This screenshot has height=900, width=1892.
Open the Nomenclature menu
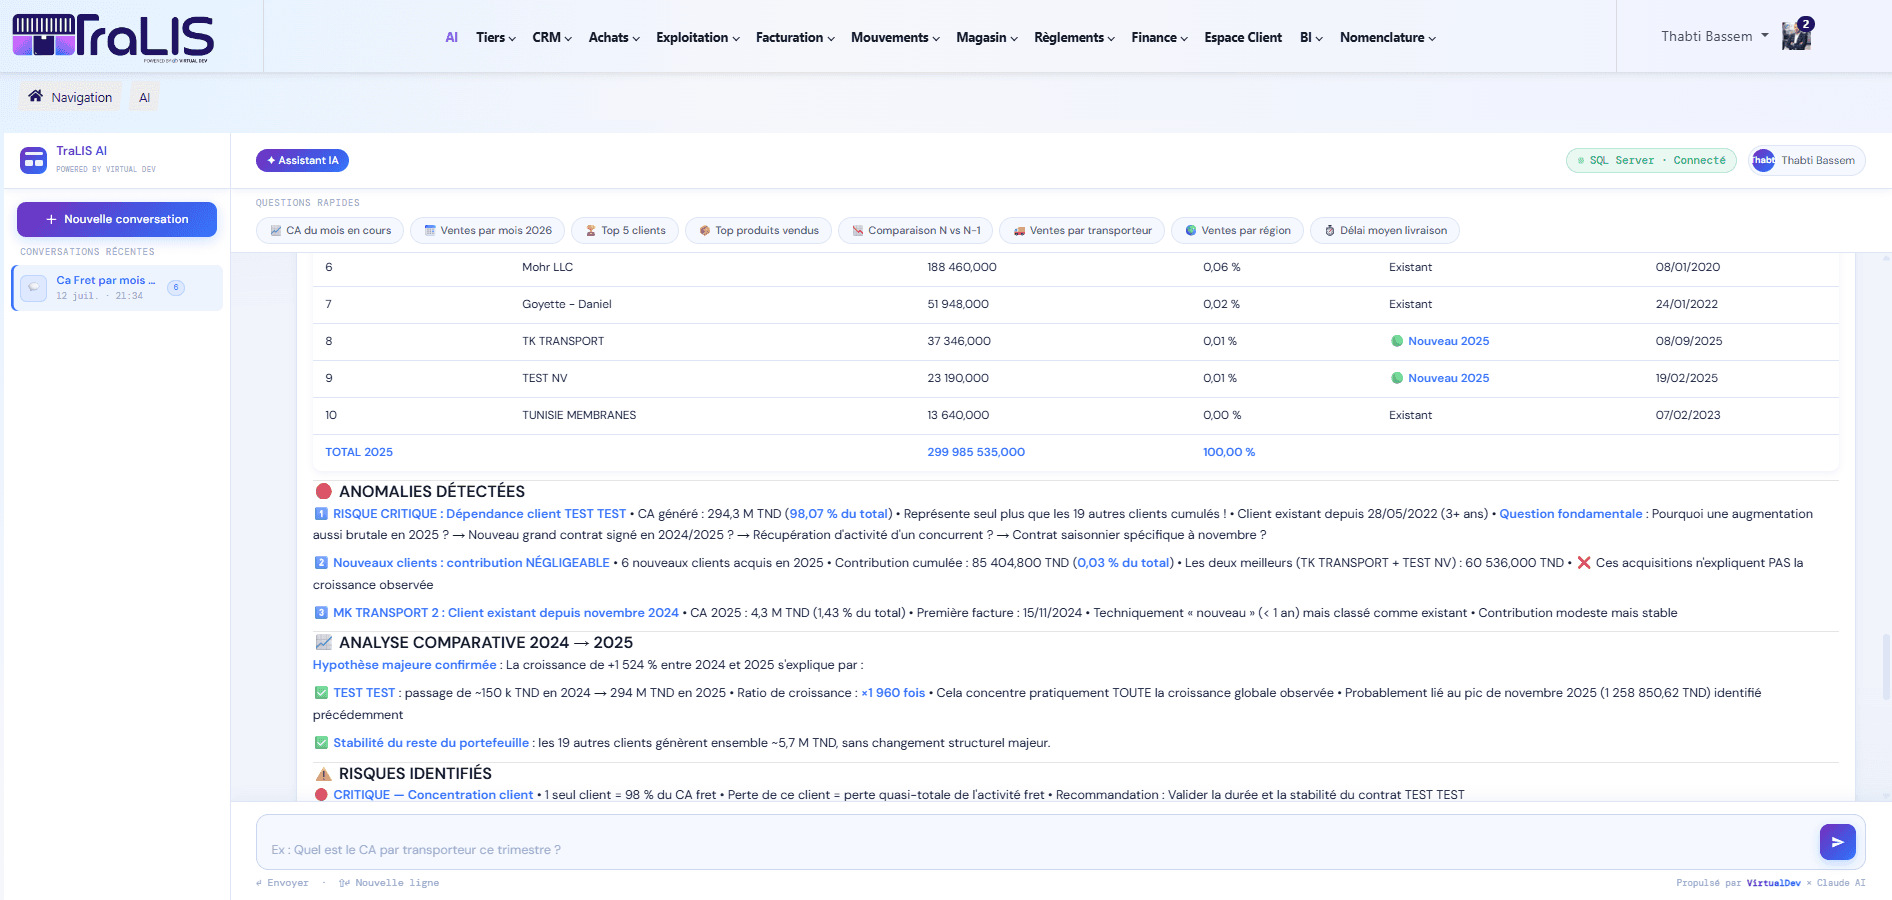[1388, 37]
